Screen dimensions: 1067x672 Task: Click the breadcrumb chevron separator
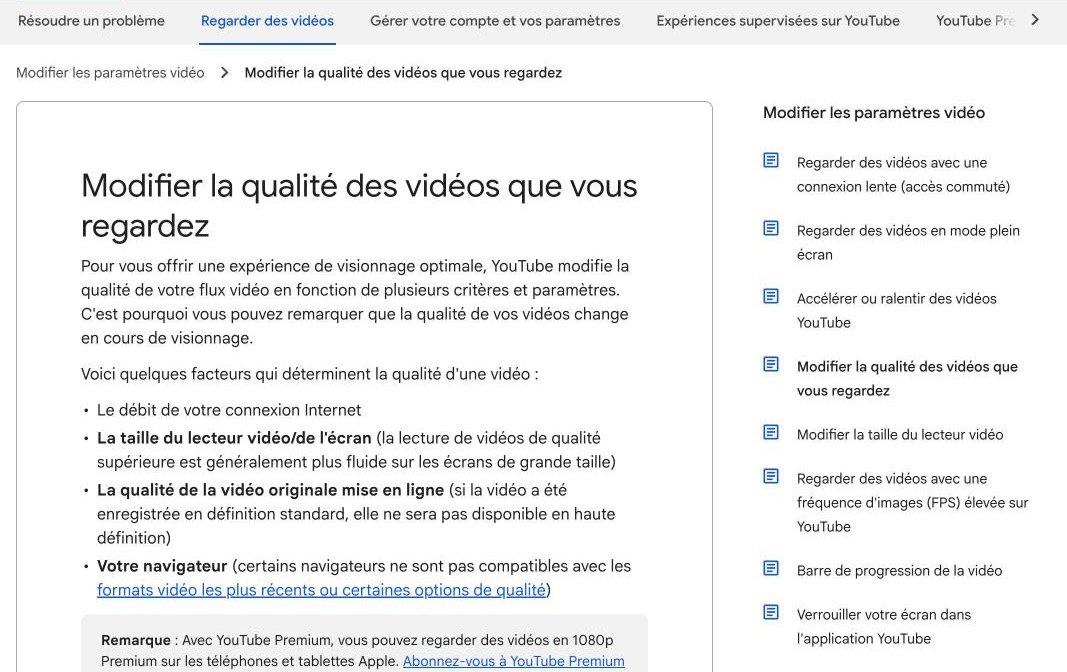pyautogui.click(x=225, y=73)
